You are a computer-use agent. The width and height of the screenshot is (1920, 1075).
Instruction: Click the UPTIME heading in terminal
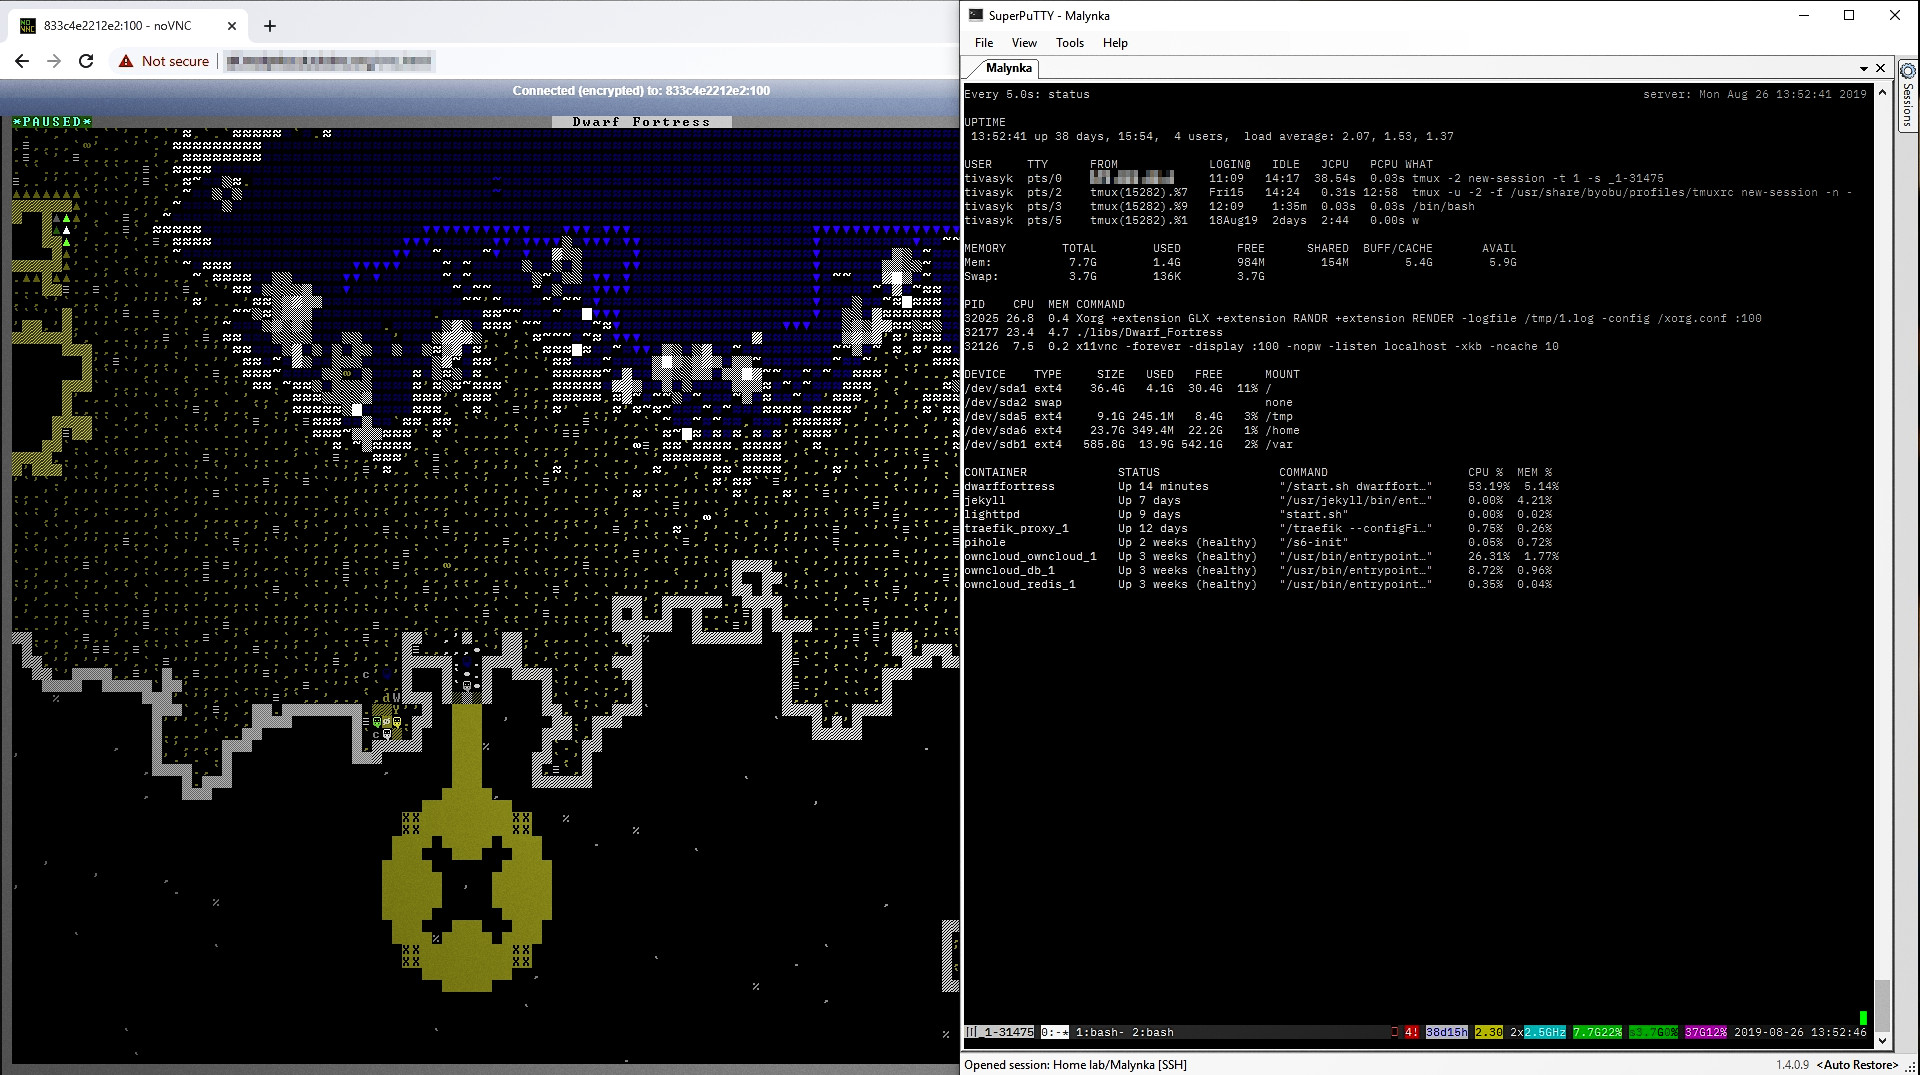coord(985,123)
